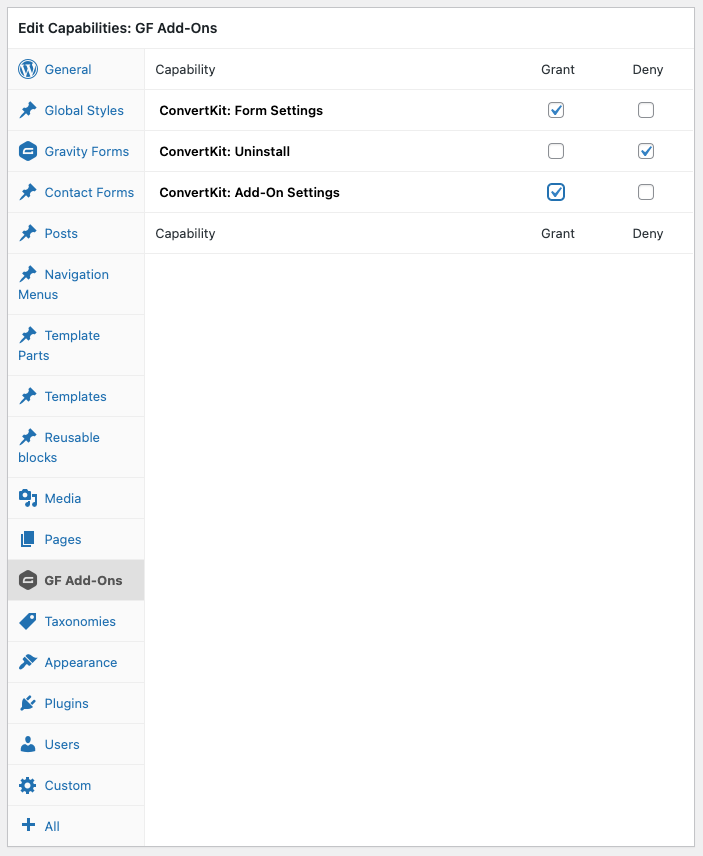The width and height of the screenshot is (703, 856).
Task: Open the Global Styles tab
Action: pos(76,110)
